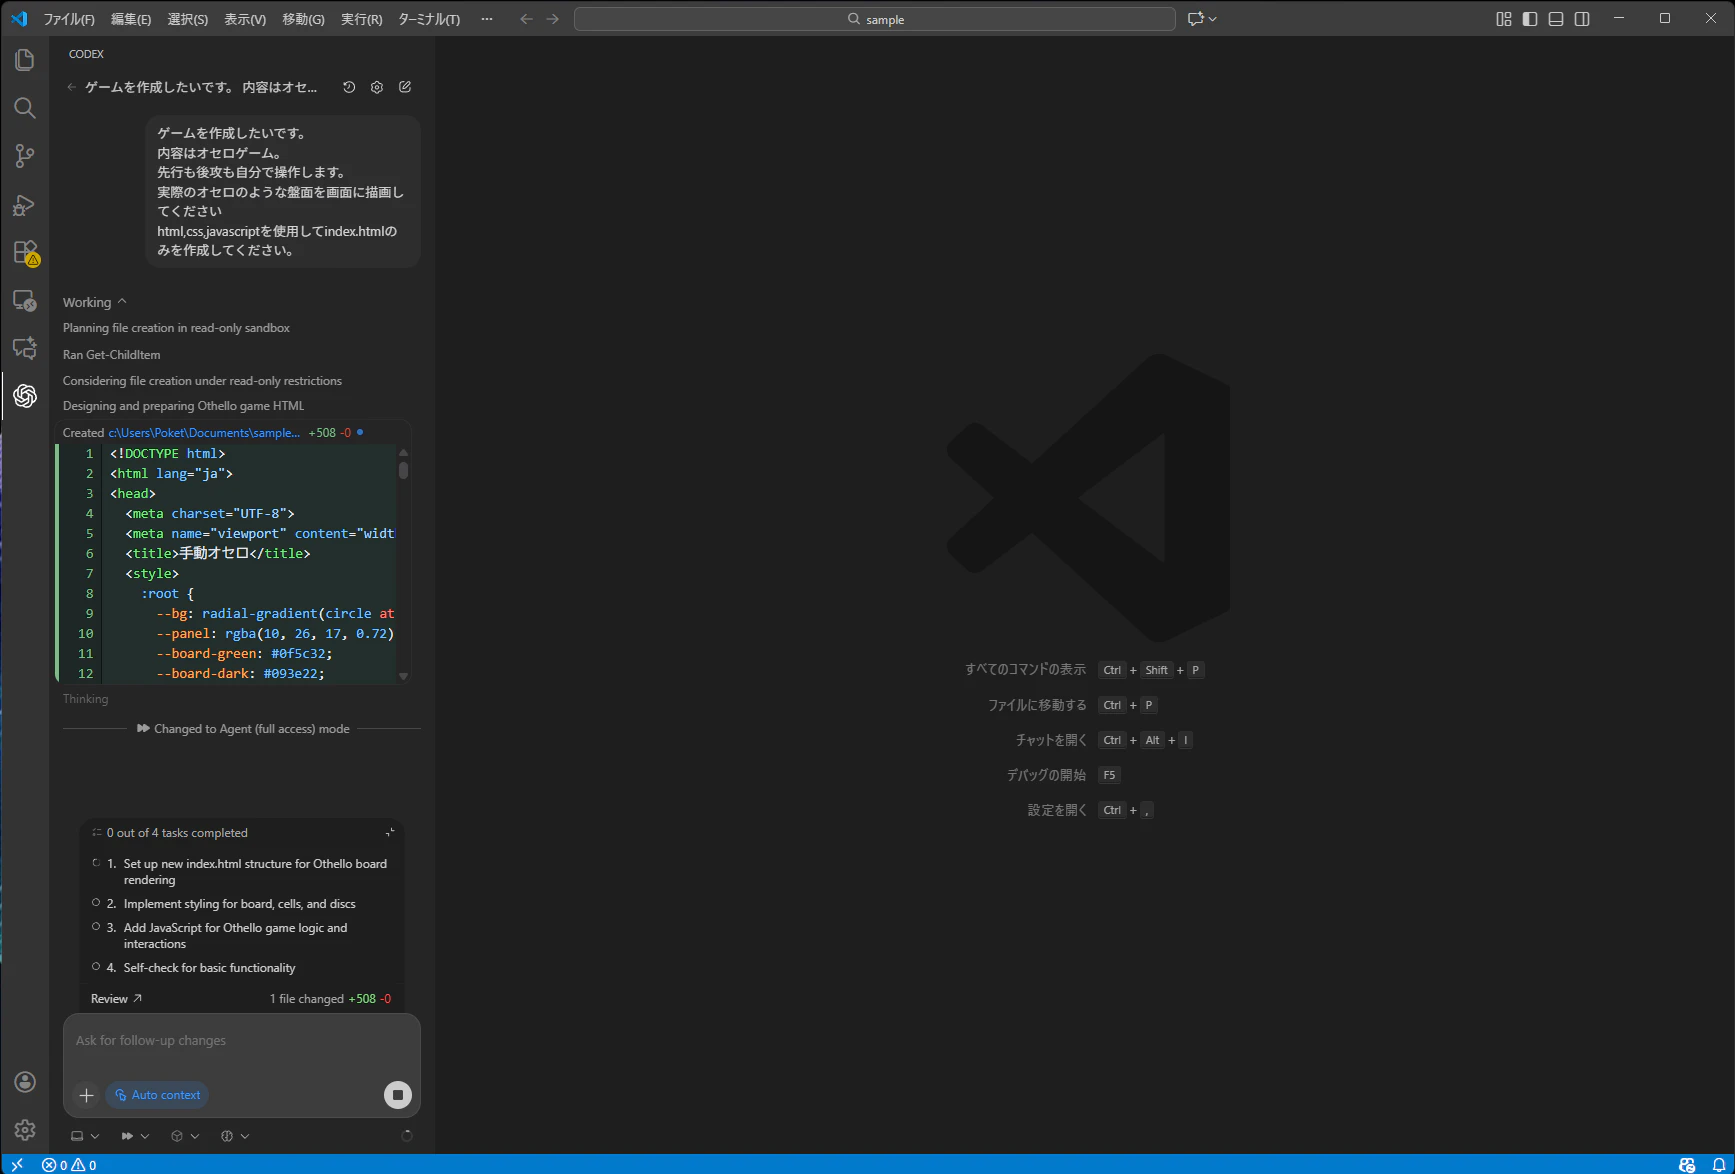This screenshot has width=1735, height=1174.
Task: Start a new Codex chat
Action: pos(405,87)
